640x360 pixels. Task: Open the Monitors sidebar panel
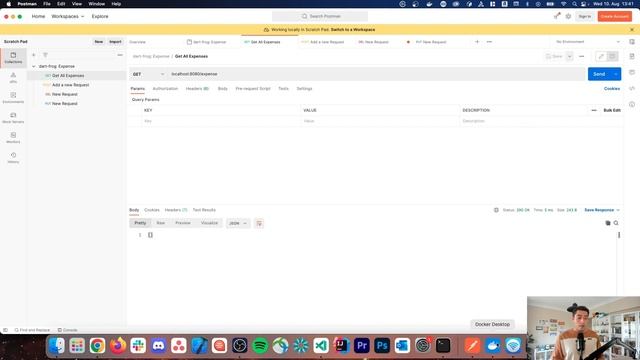click(x=13, y=138)
